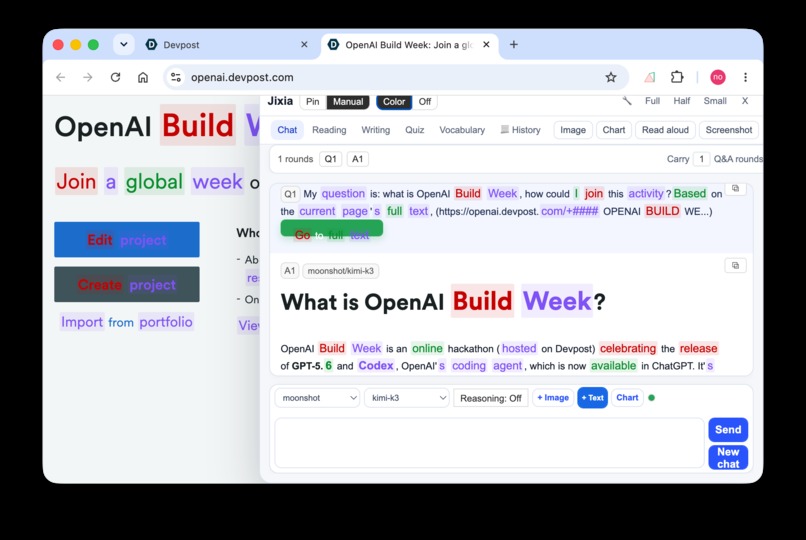Click the blue Edit project button
The width and height of the screenshot is (806, 540).
127,239
